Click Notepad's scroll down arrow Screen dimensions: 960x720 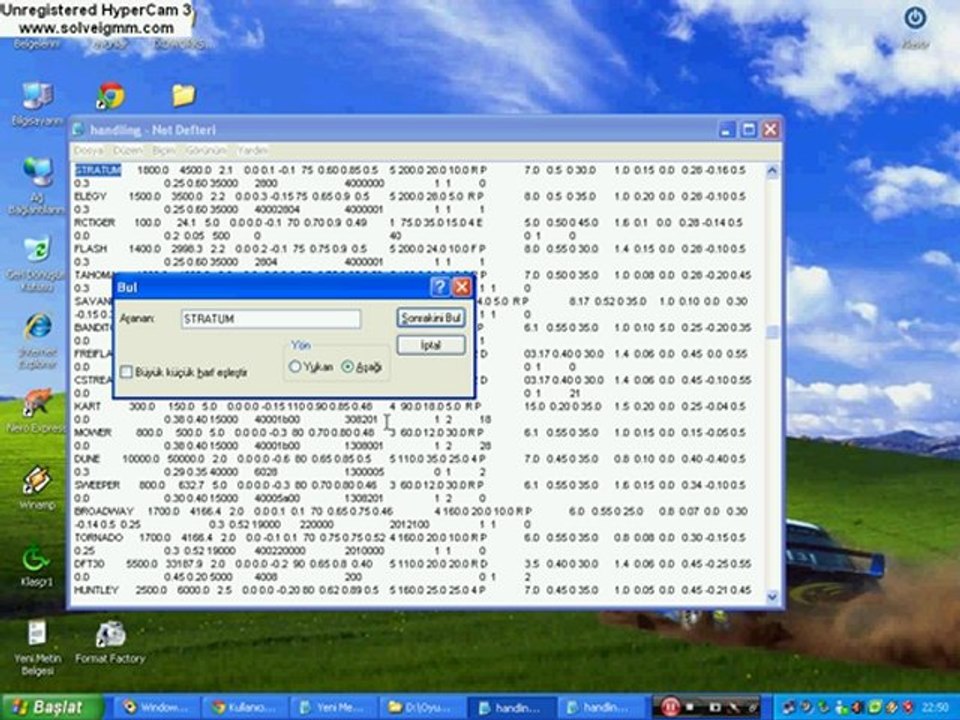[x=772, y=596]
